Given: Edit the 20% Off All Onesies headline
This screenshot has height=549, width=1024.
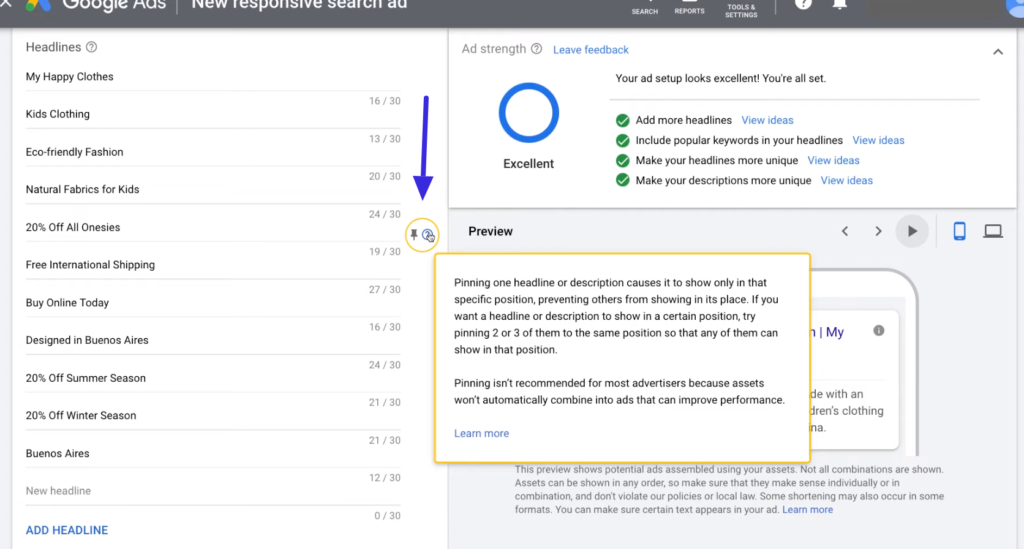Looking at the screenshot, I should [213, 227].
